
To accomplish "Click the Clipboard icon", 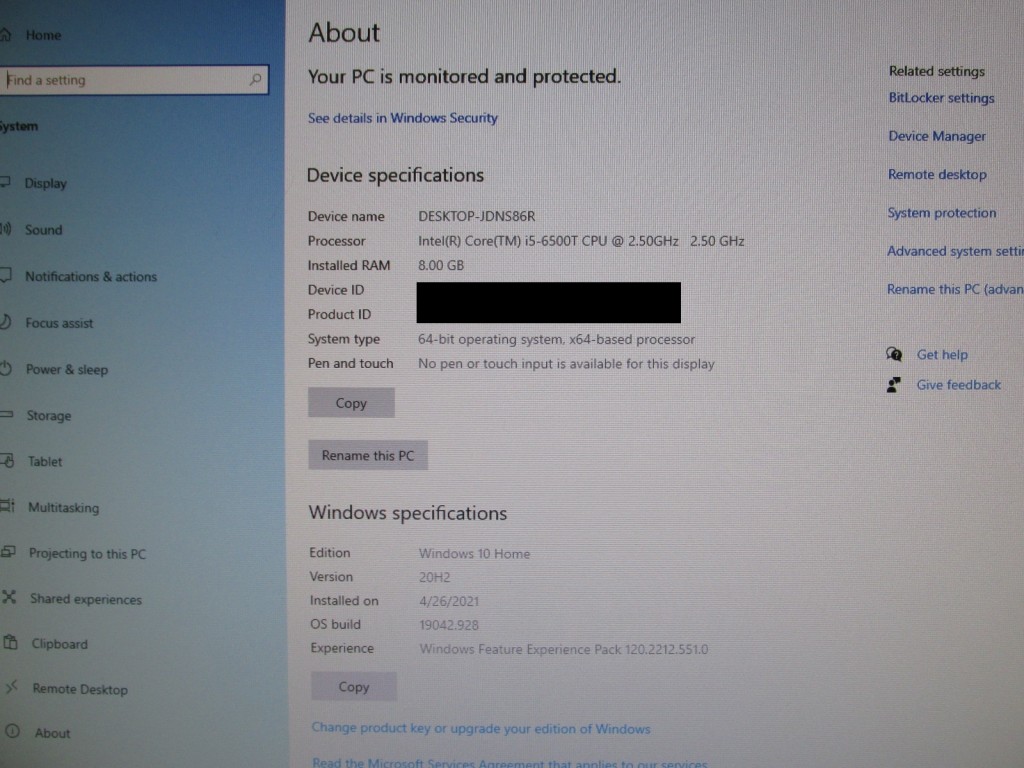I will pos(10,643).
